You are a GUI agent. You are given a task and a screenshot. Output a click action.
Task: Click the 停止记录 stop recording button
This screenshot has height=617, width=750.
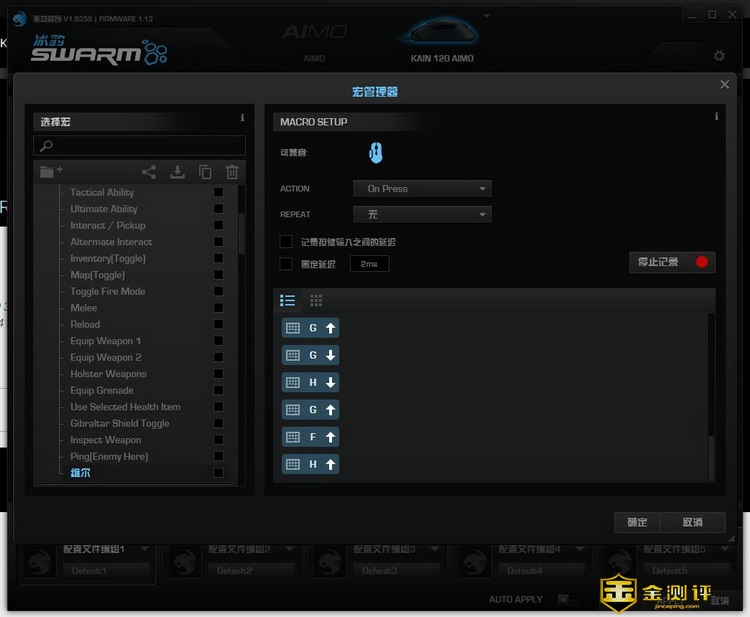[672, 262]
